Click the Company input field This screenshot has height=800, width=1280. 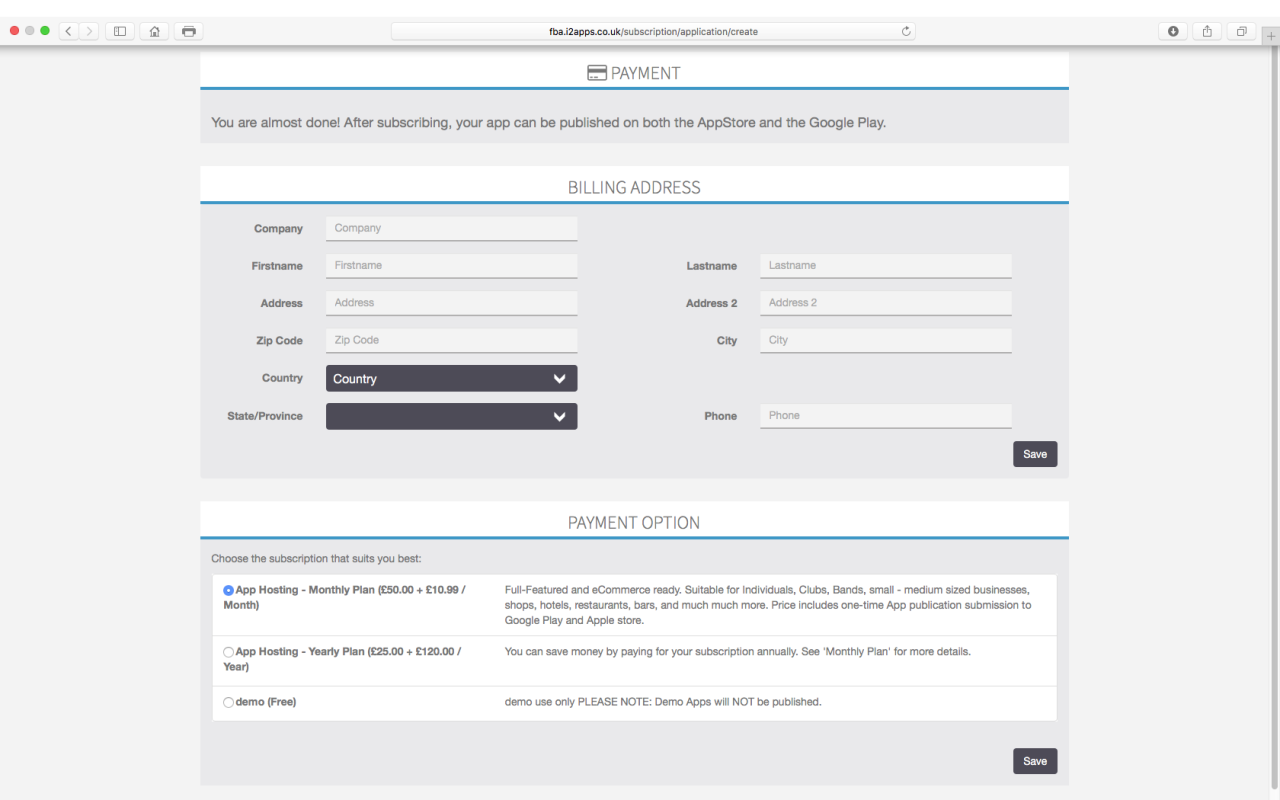[x=451, y=229]
